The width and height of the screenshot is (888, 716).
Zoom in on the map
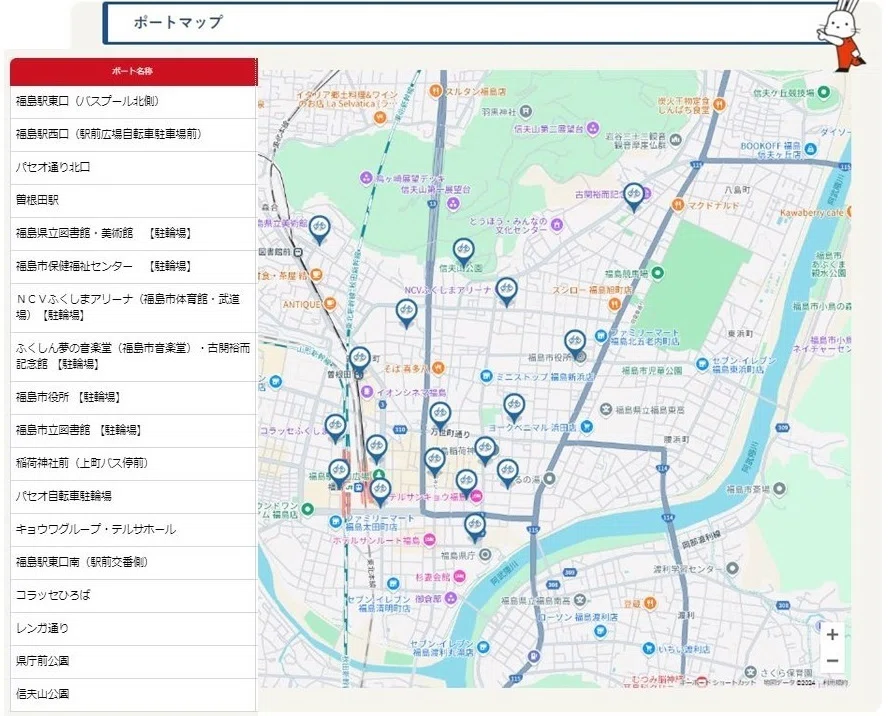832,634
